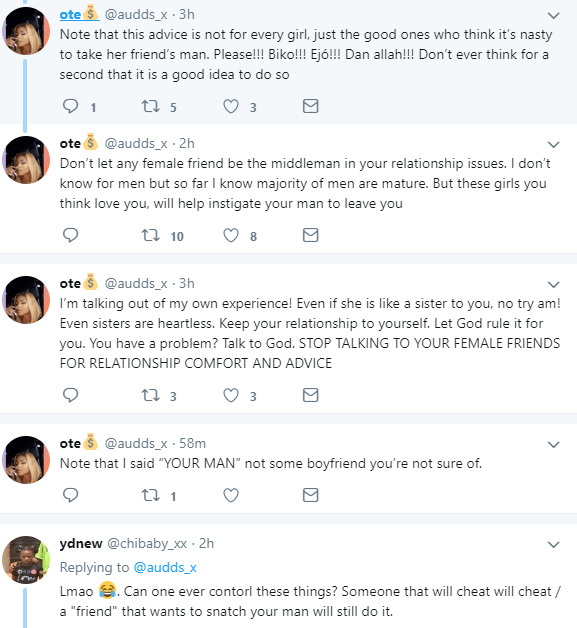Like the 'talking out of my own experience' tweet

point(231,395)
